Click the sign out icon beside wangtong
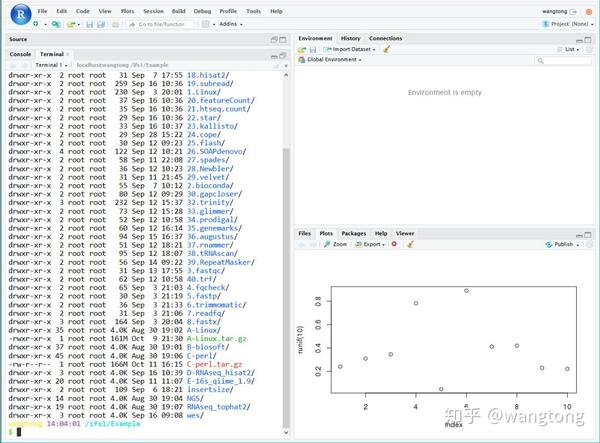The height and width of the screenshot is (443, 600). [573, 11]
